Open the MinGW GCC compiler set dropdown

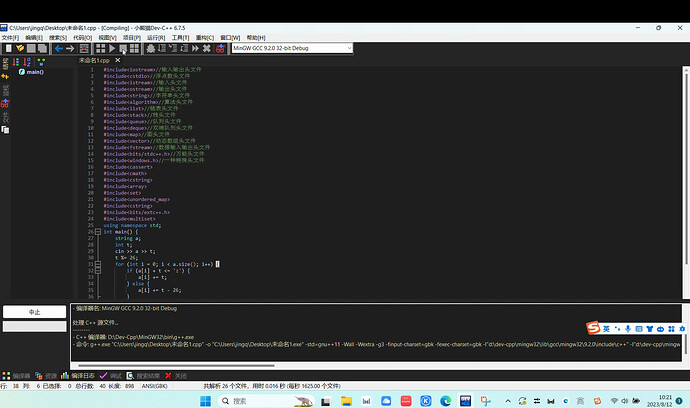coord(292,48)
